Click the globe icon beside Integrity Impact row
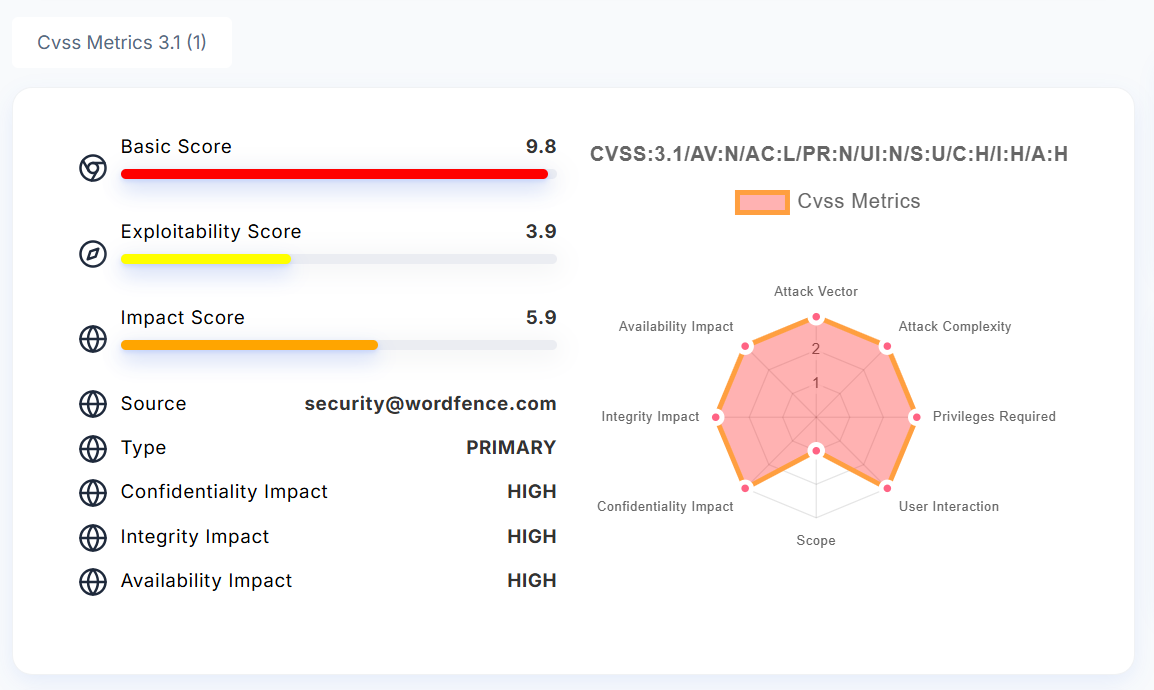 93,538
